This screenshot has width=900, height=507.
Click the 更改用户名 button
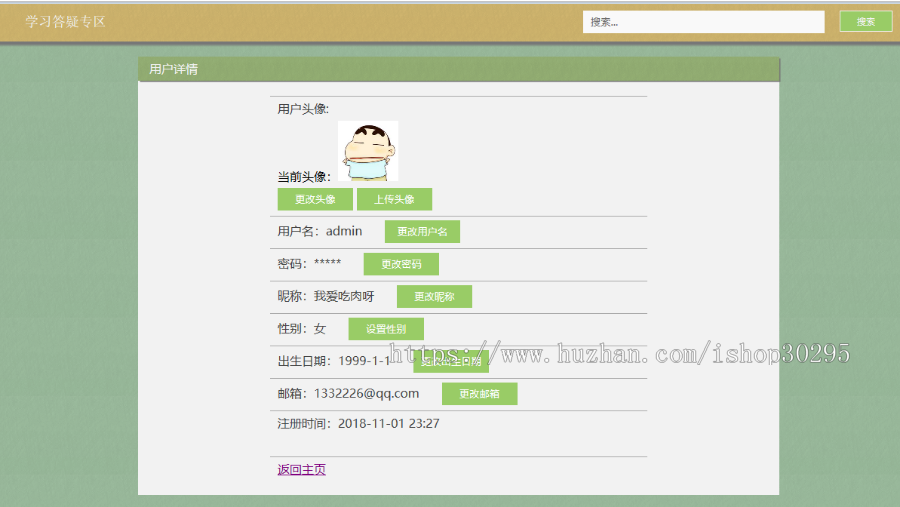click(422, 231)
